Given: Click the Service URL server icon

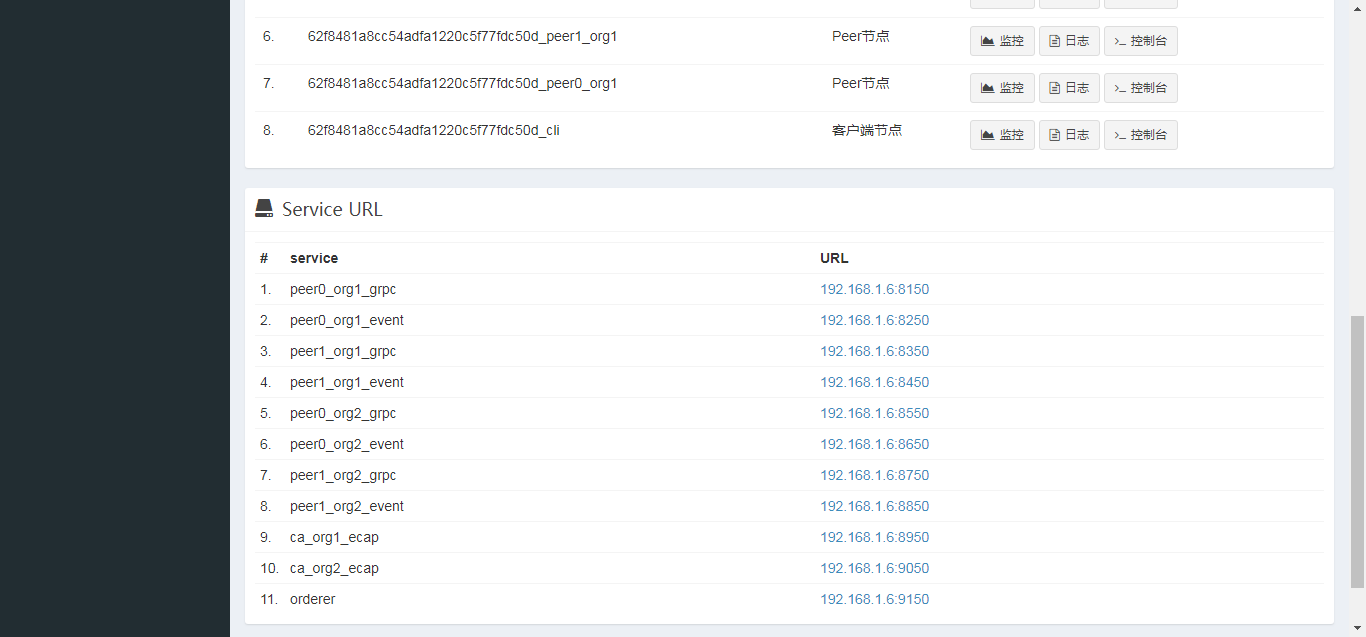Looking at the screenshot, I should pyautogui.click(x=264, y=209).
